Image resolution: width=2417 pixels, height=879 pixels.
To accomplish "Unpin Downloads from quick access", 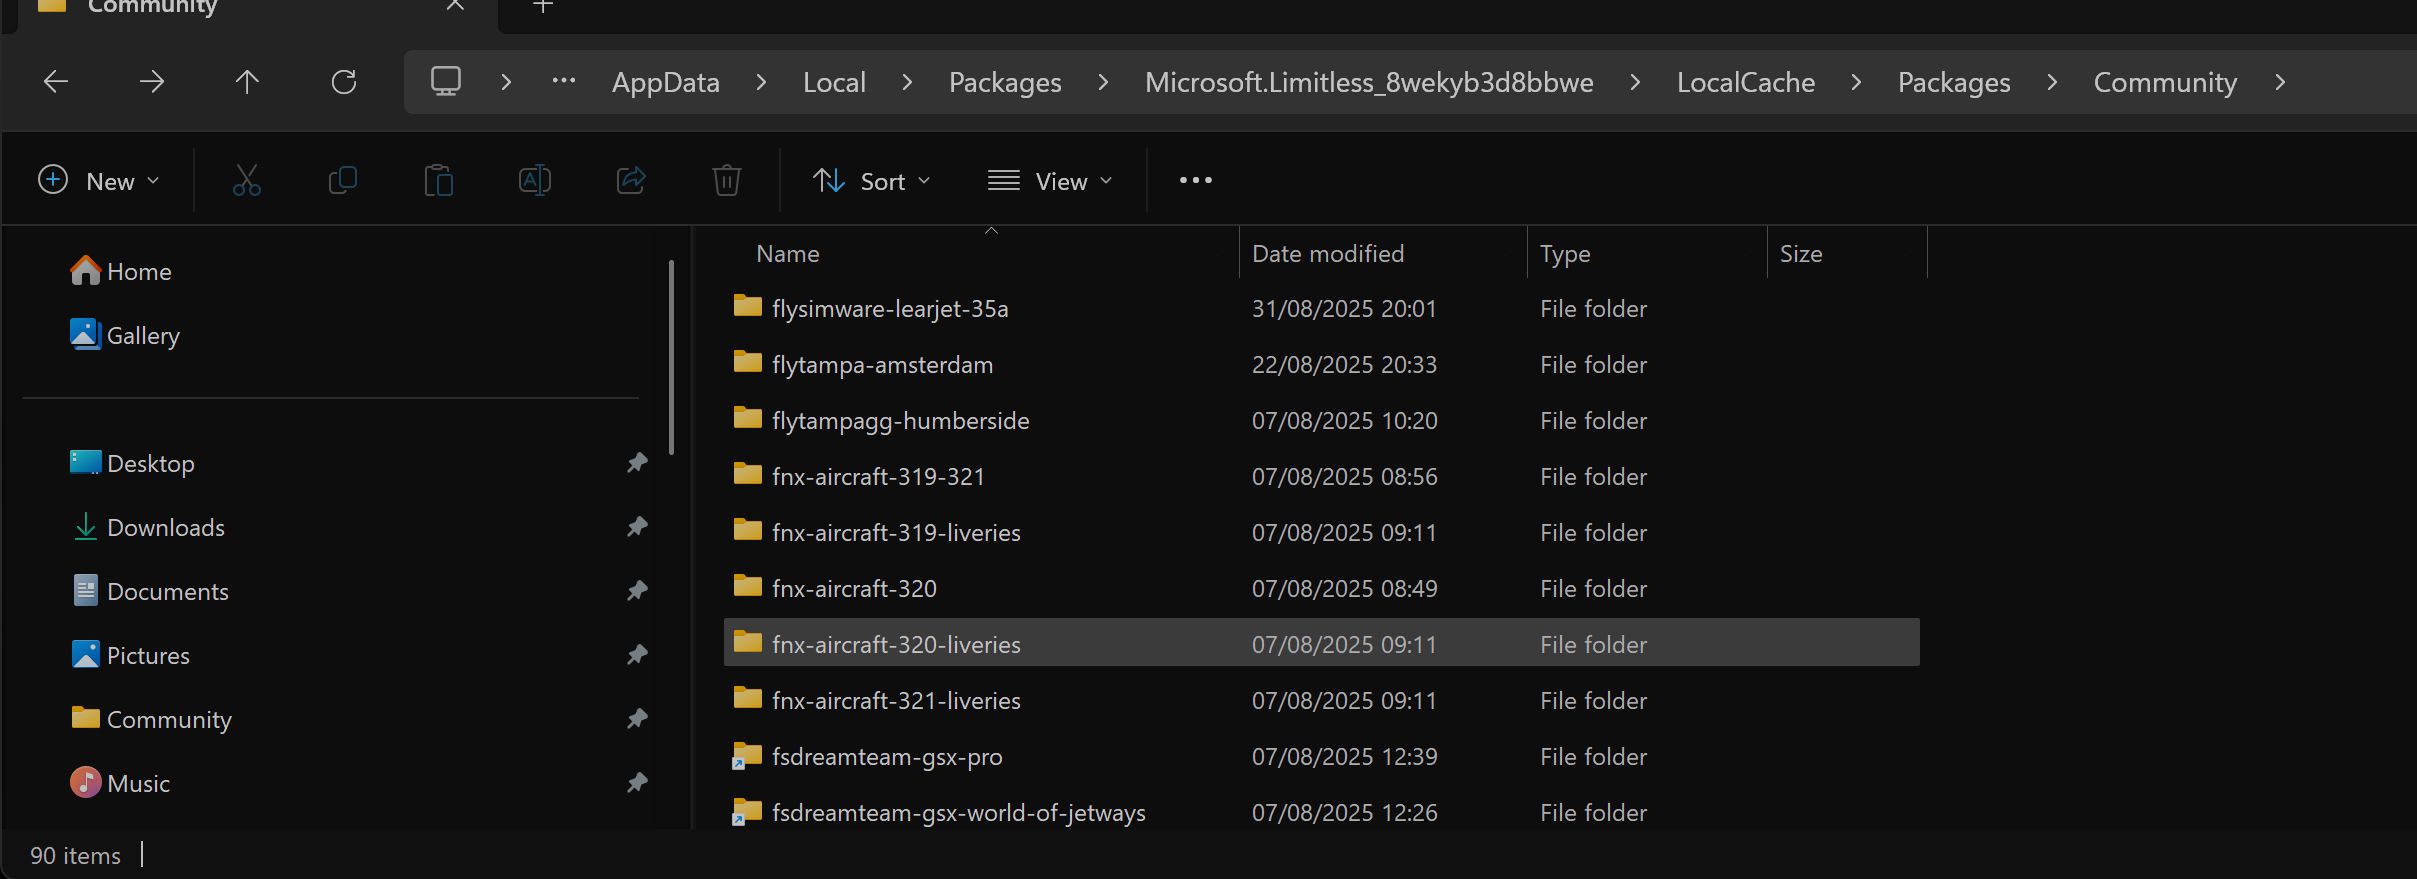I will click(x=637, y=527).
